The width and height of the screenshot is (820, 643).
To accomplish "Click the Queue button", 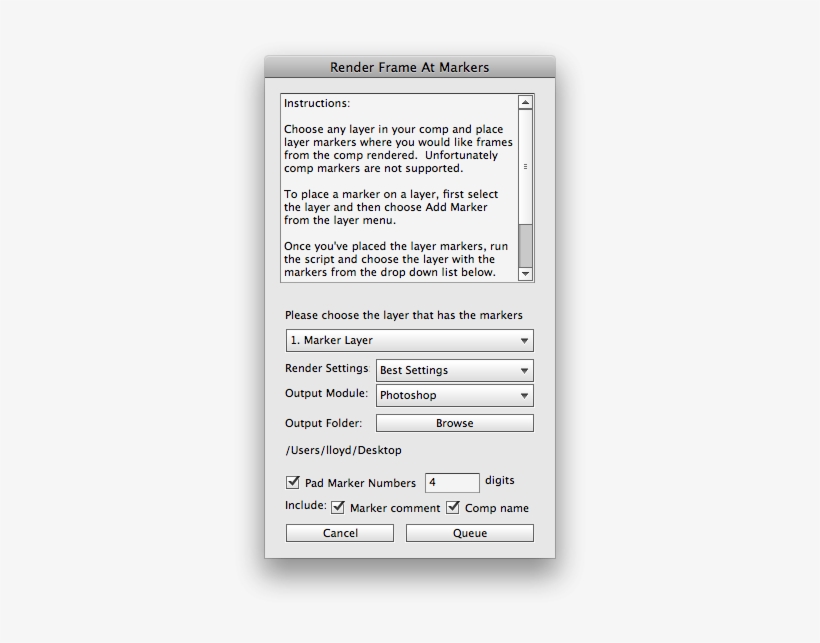I will pos(469,533).
